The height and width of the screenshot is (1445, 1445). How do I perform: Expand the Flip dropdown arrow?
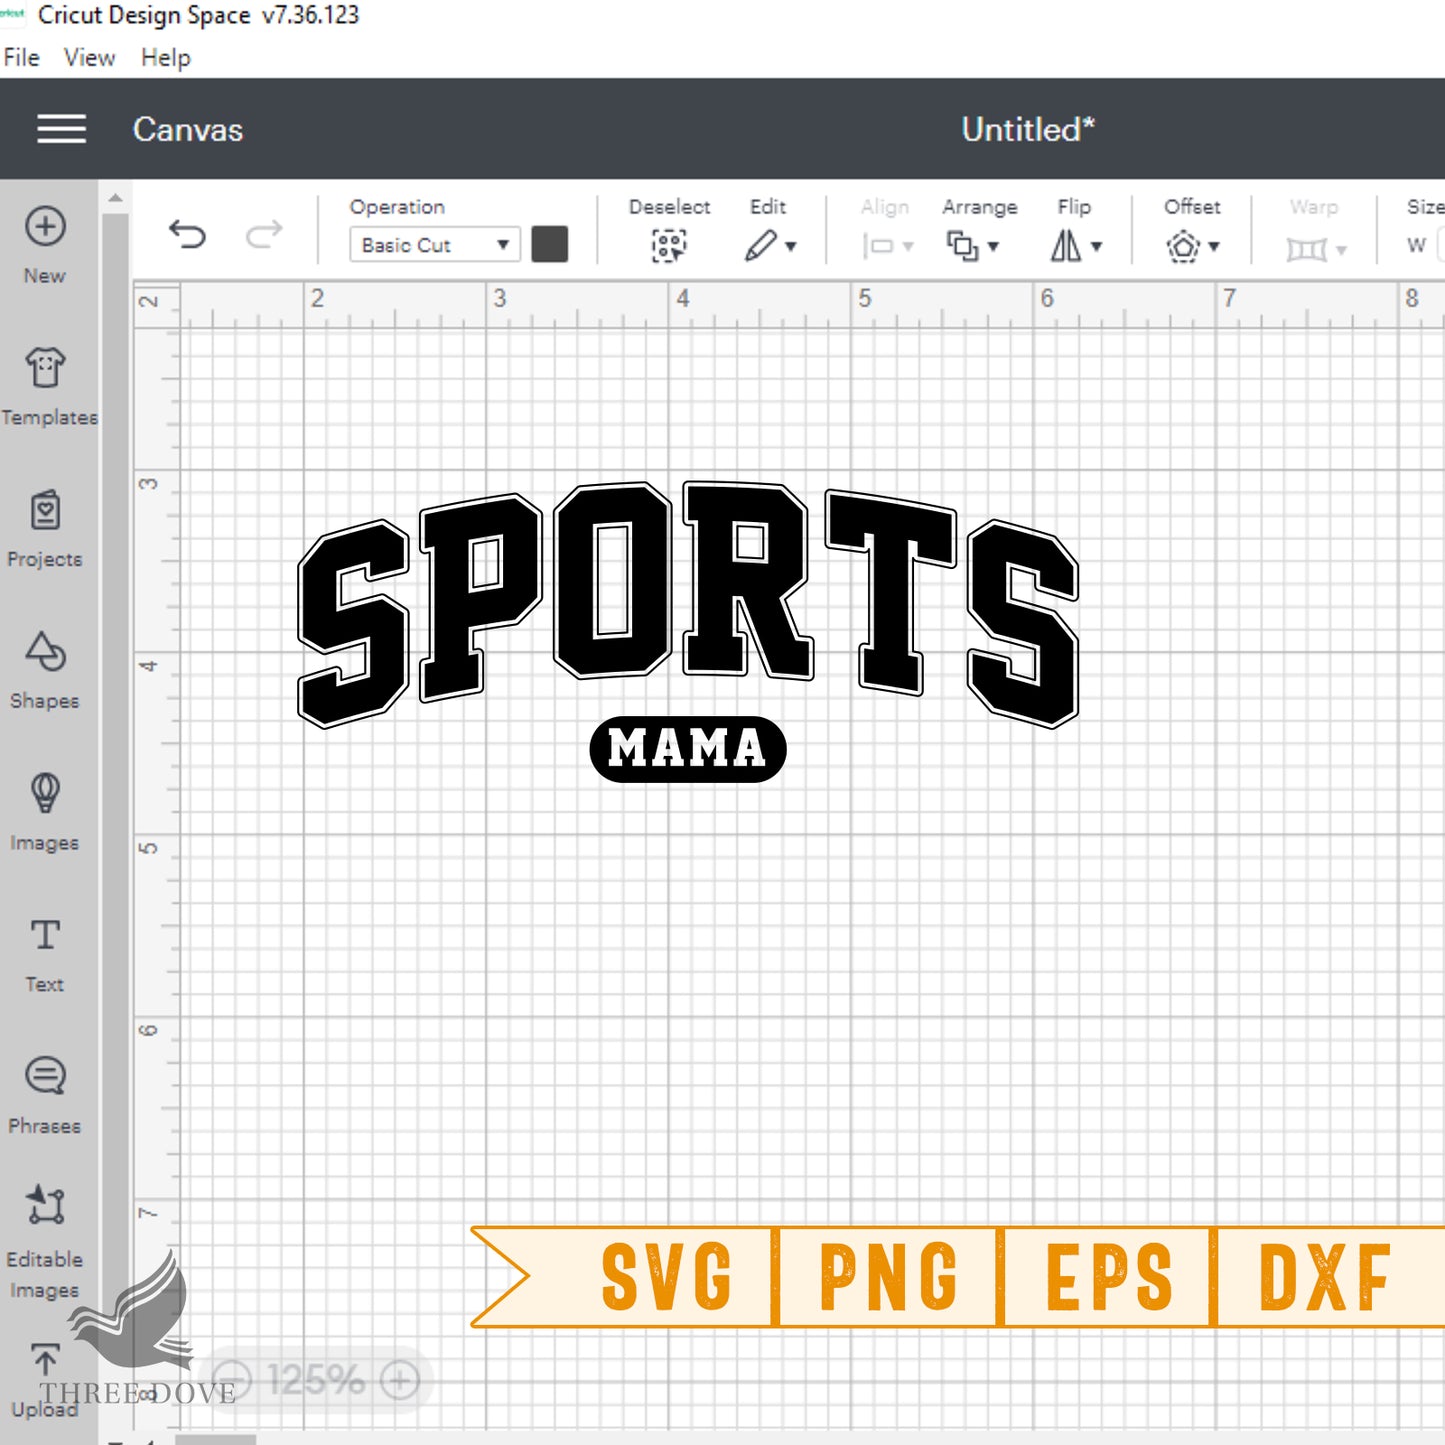pyautogui.click(x=1097, y=246)
